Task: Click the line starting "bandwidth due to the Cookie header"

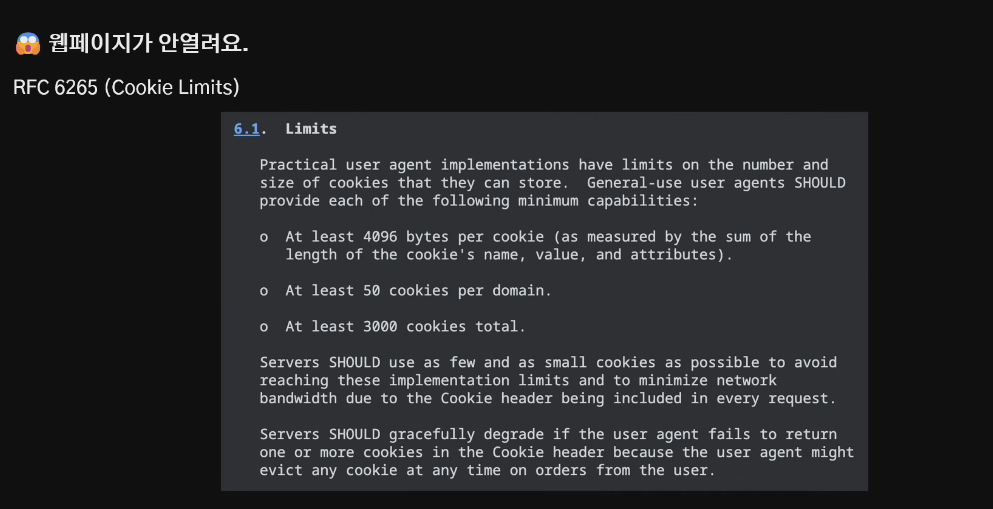Action: point(547,399)
